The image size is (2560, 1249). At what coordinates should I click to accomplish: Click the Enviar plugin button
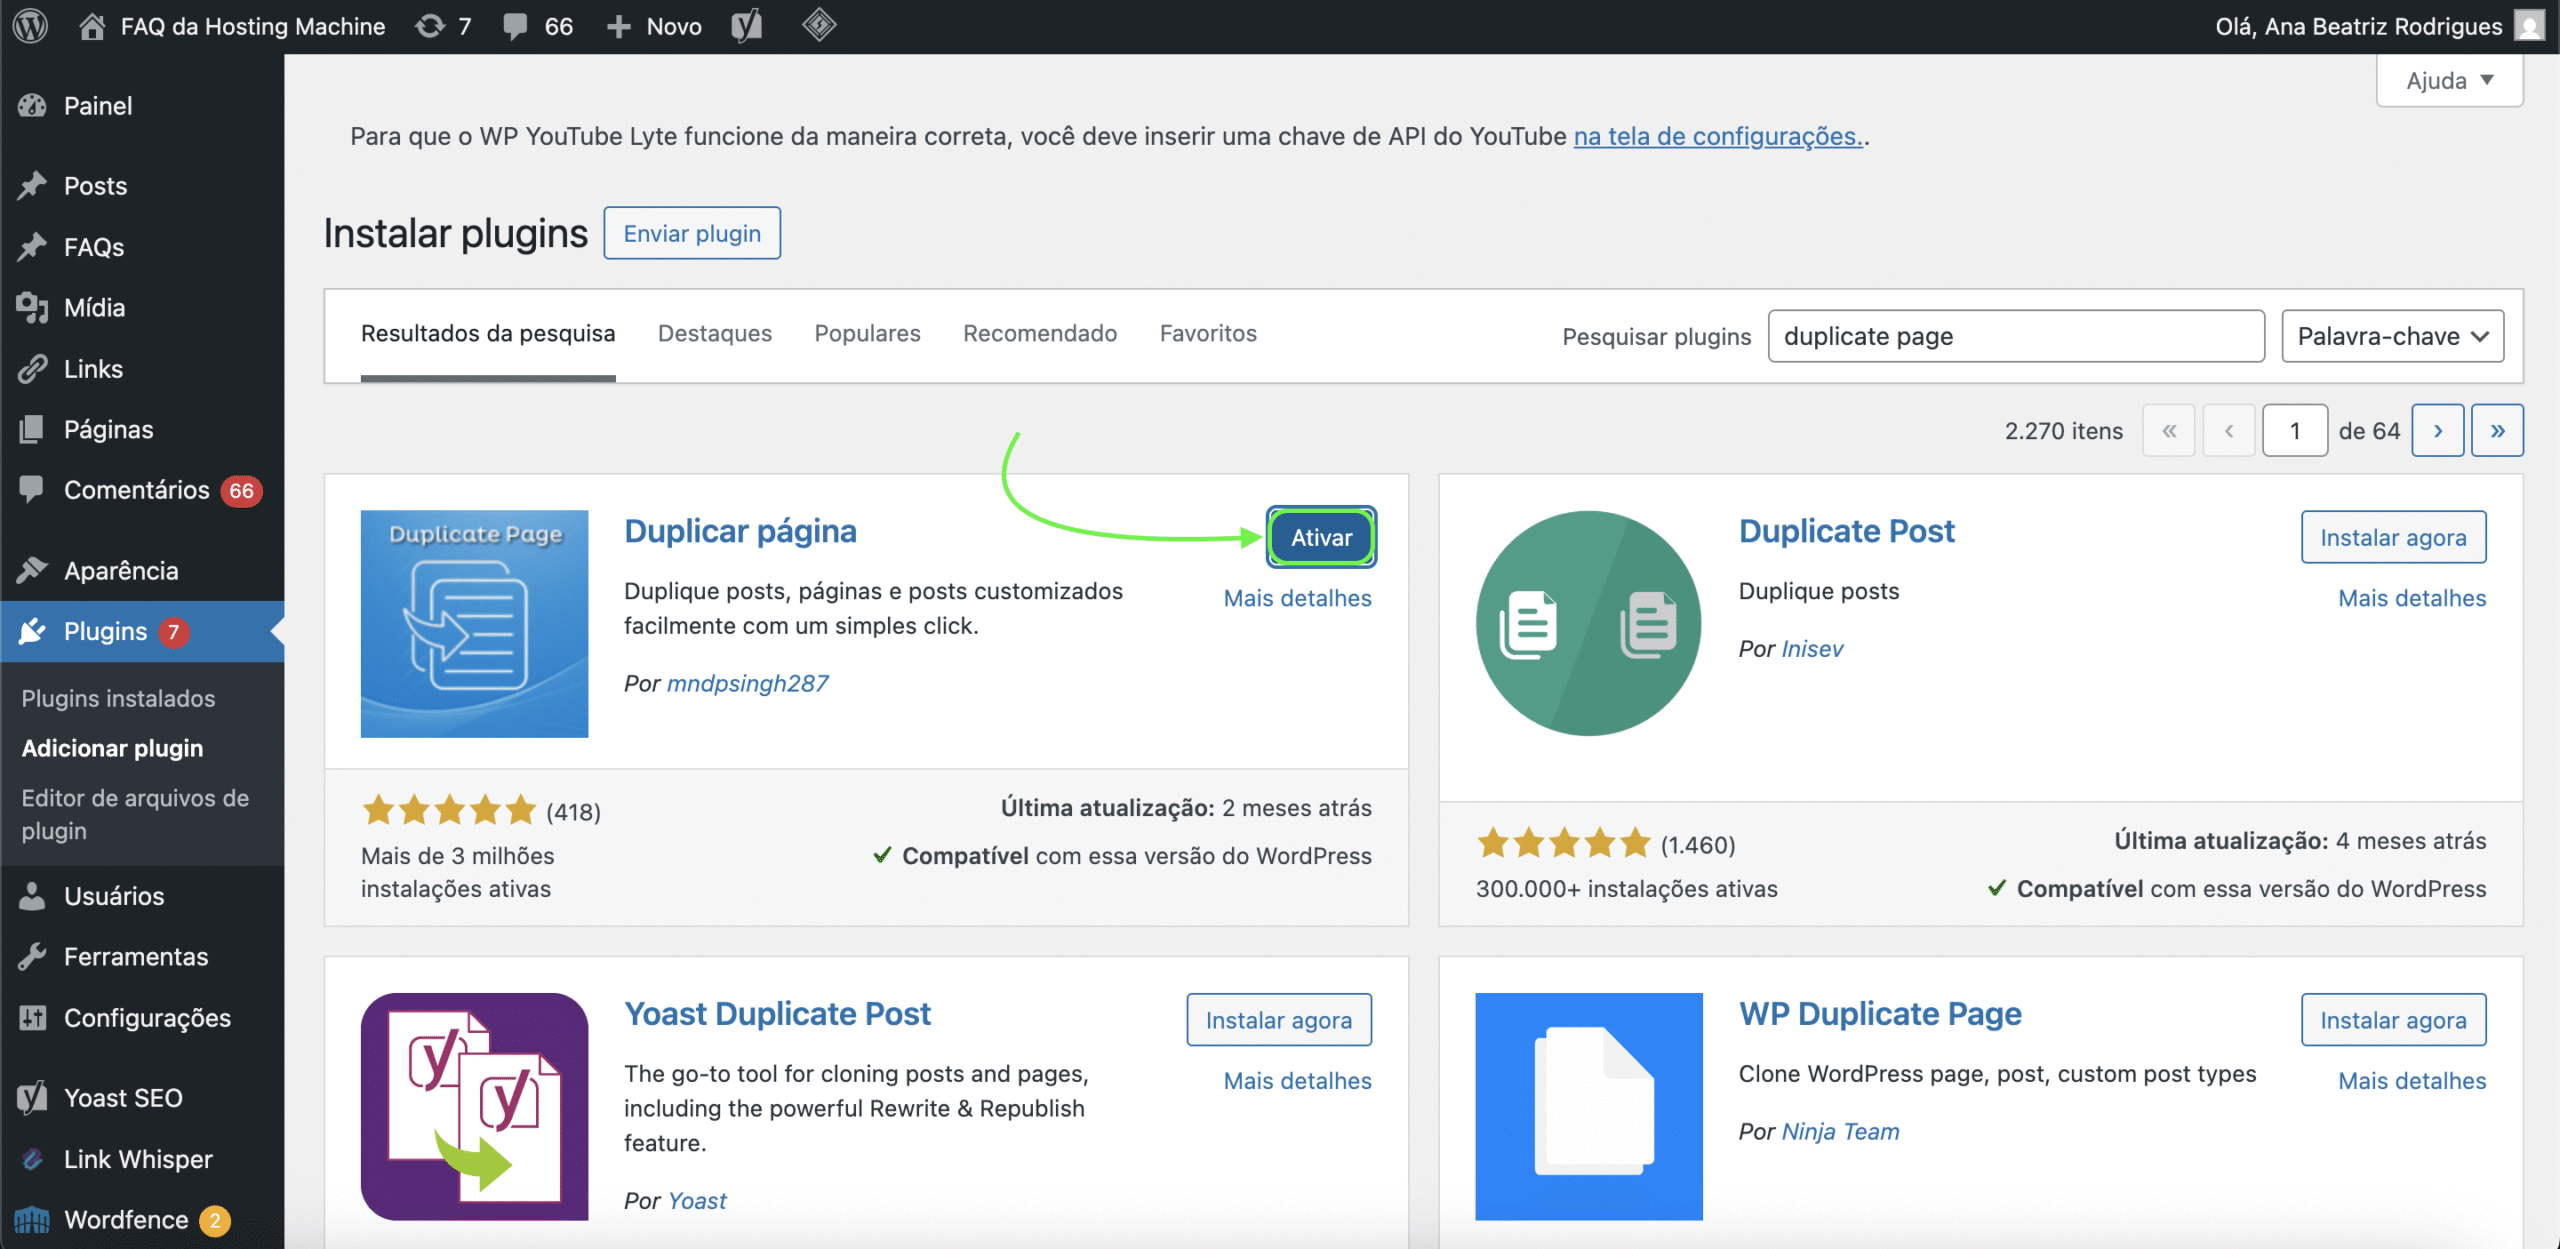[x=692, y=234]
